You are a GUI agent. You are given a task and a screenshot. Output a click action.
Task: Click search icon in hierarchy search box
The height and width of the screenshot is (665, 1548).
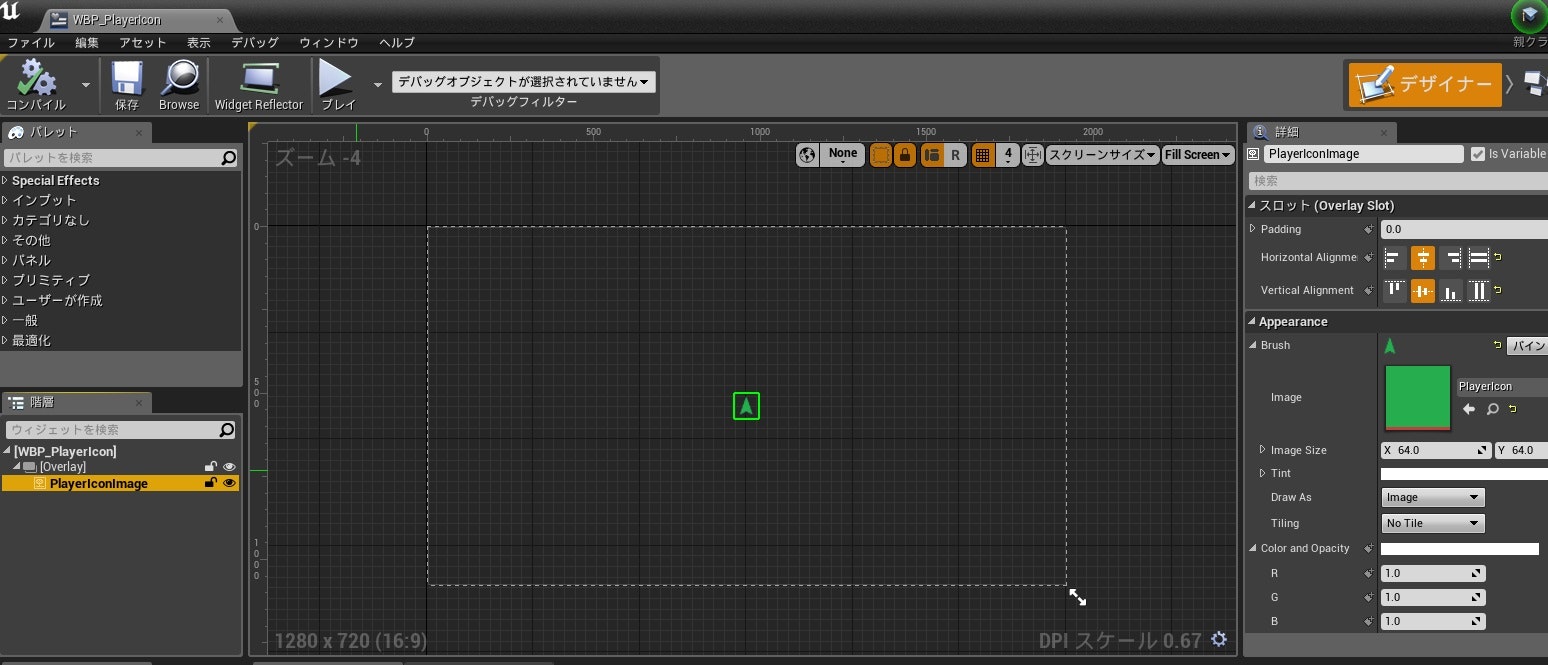(x=227, y=430)
